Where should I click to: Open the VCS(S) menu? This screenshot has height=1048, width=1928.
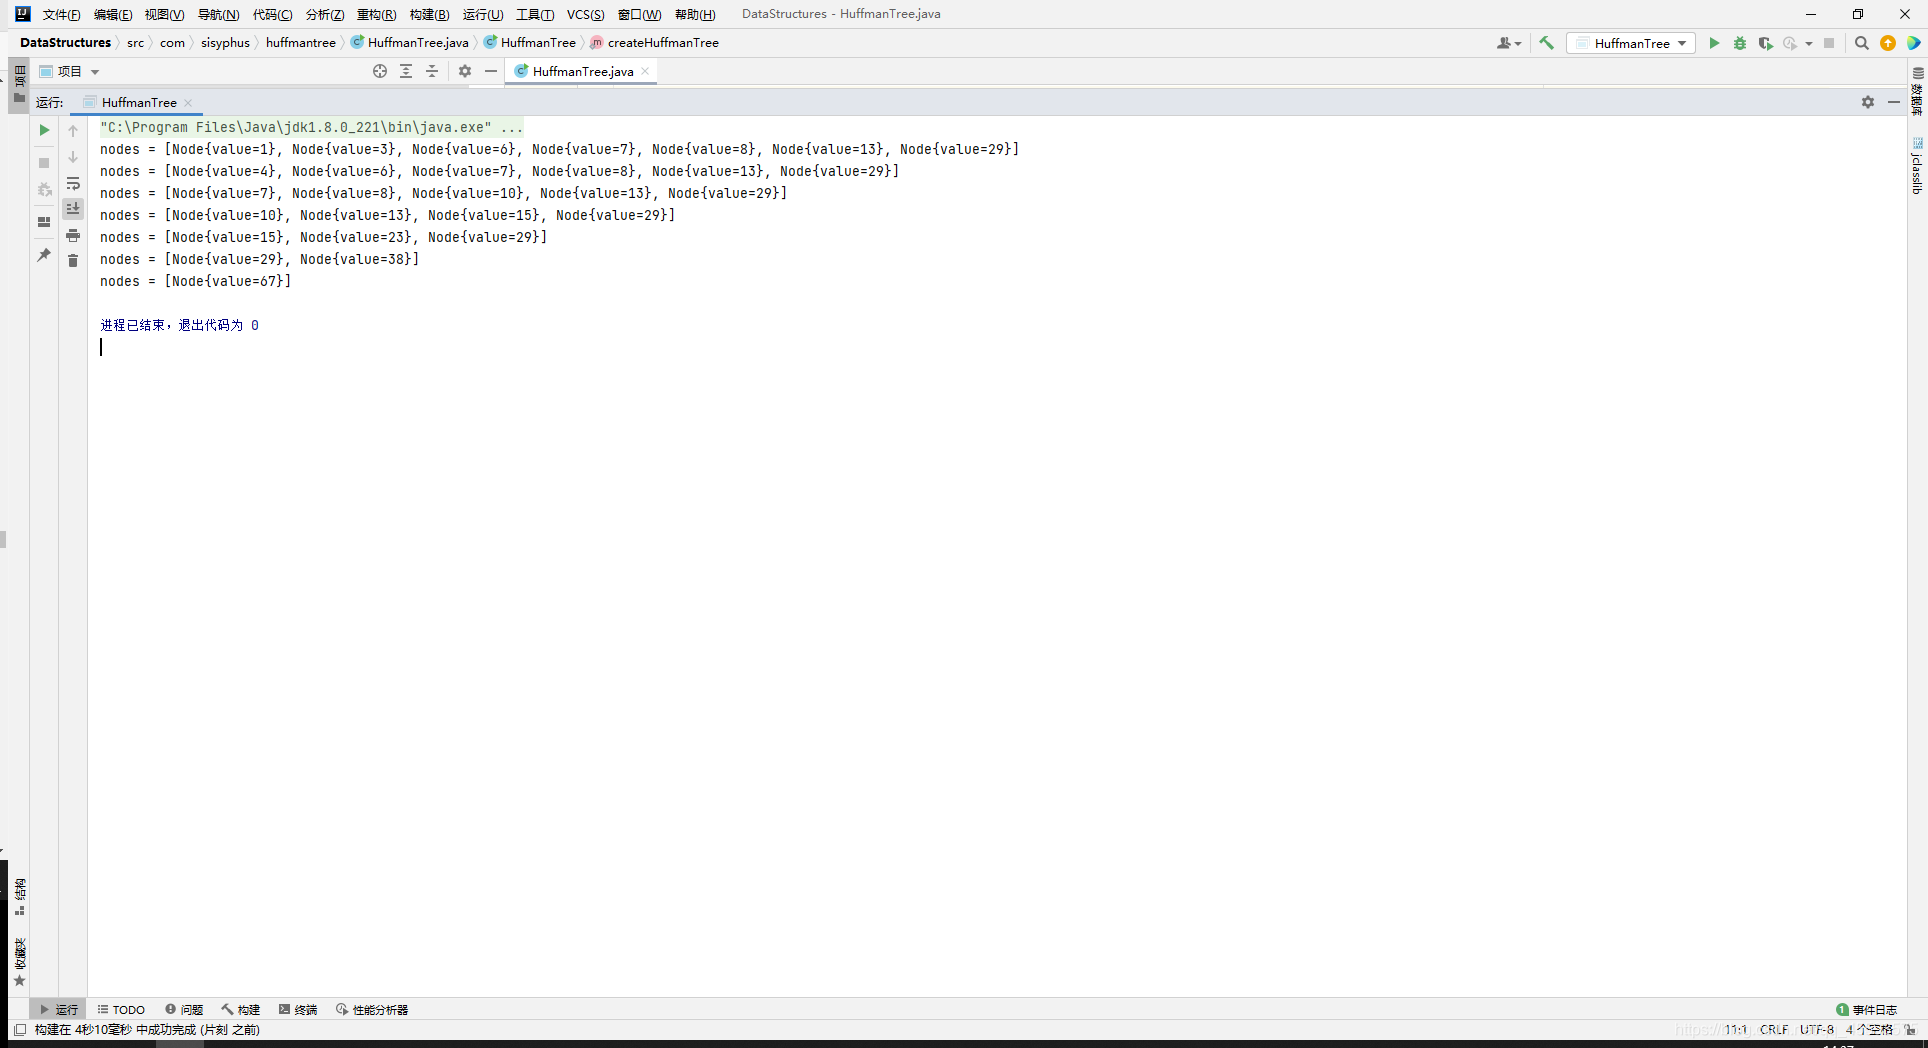pos(585,14)
